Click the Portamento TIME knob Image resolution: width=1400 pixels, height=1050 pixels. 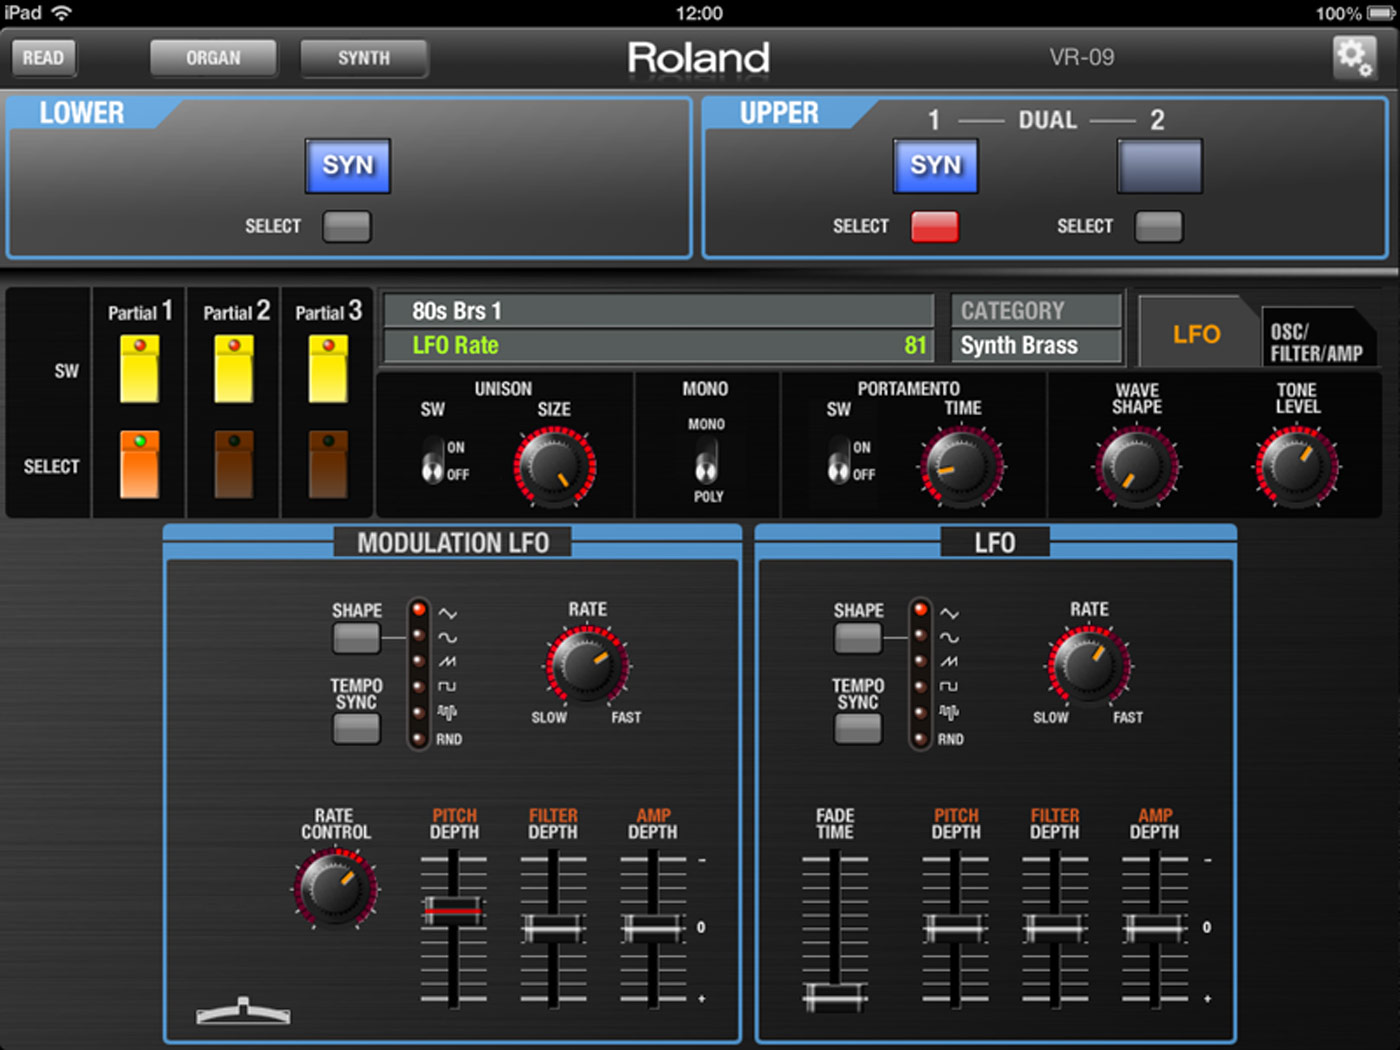(x=962, y=466)
